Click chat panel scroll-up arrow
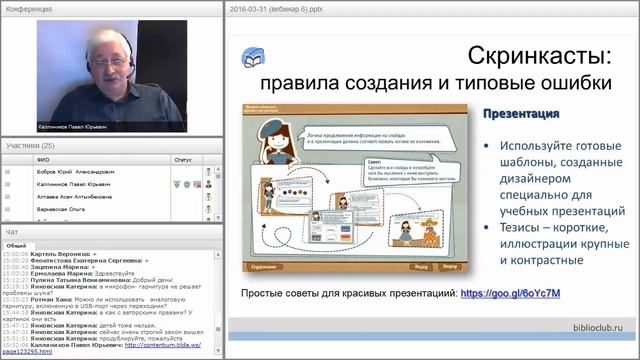Viewport: 640px width, 360px height. (x=218, y=254)
